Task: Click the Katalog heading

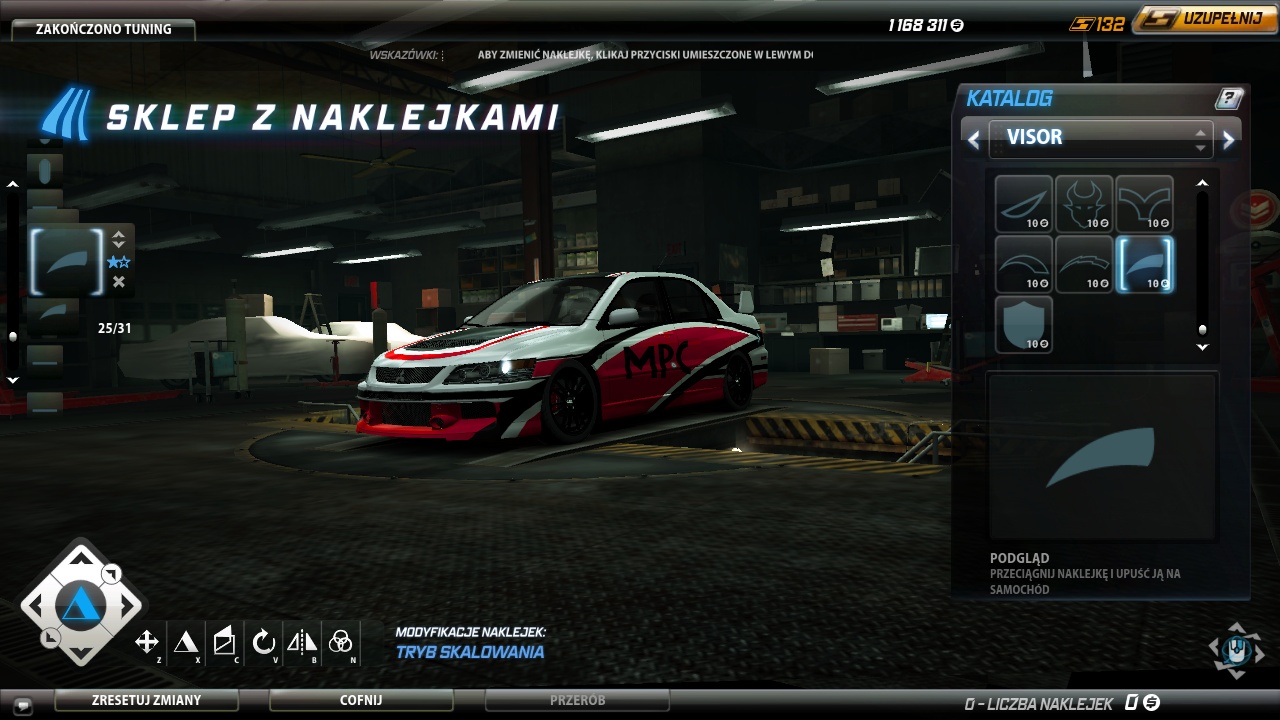Action: 1009,98
